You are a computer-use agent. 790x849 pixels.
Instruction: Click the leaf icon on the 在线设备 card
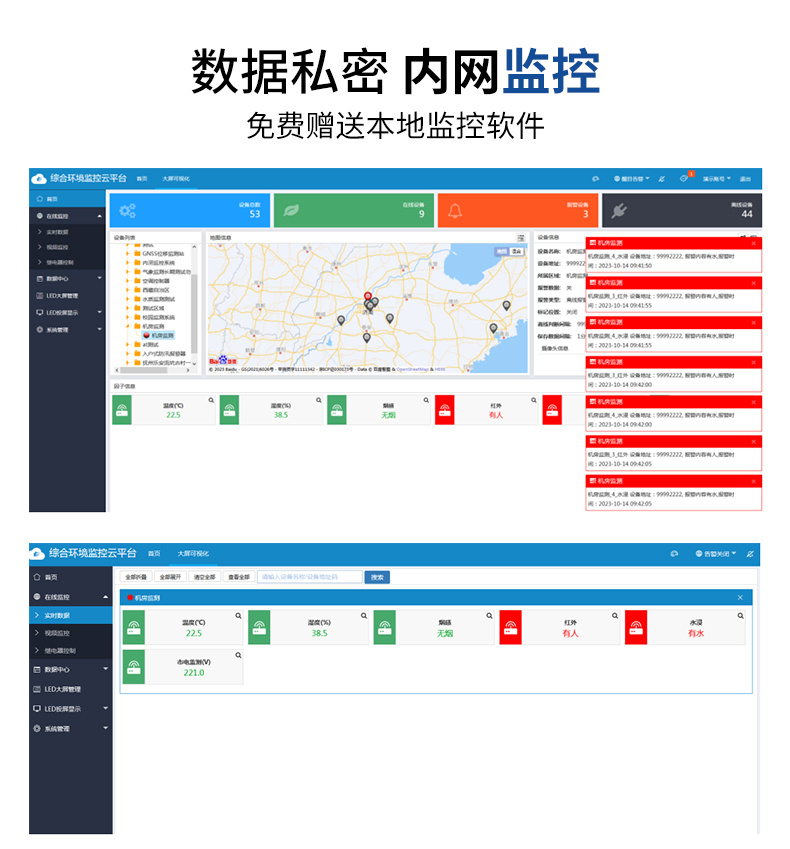coord(290,211)
